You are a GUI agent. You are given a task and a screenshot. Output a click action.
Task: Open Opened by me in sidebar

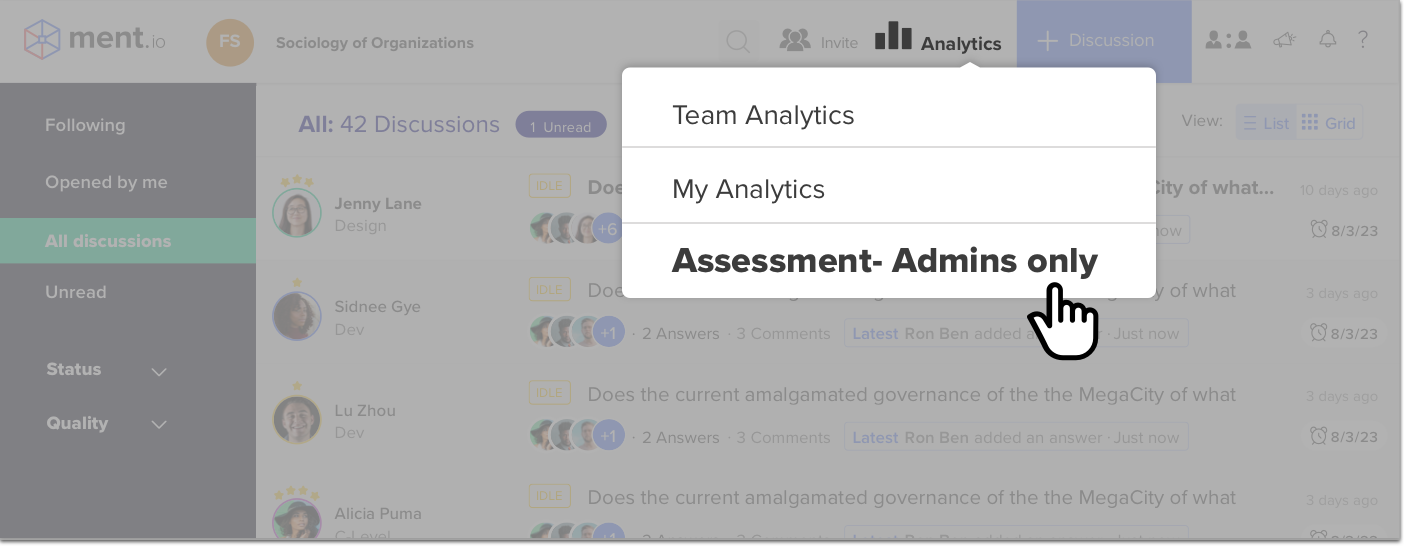(x=106, y=182)
